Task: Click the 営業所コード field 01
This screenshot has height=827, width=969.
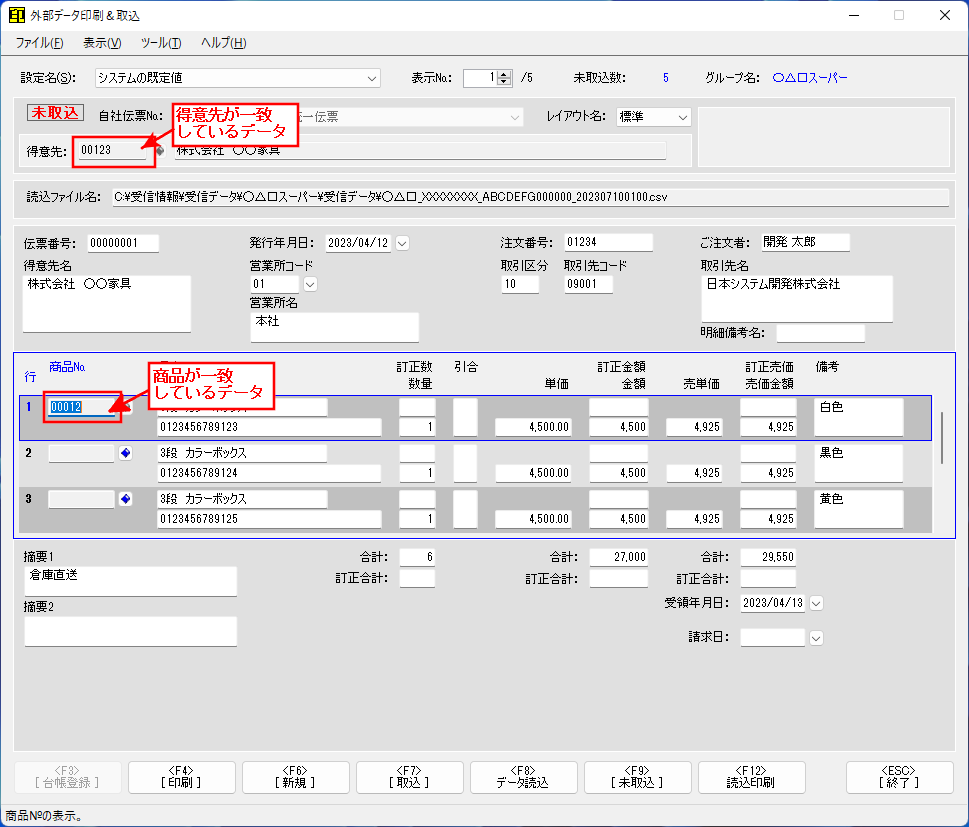Action: point(275,284)
